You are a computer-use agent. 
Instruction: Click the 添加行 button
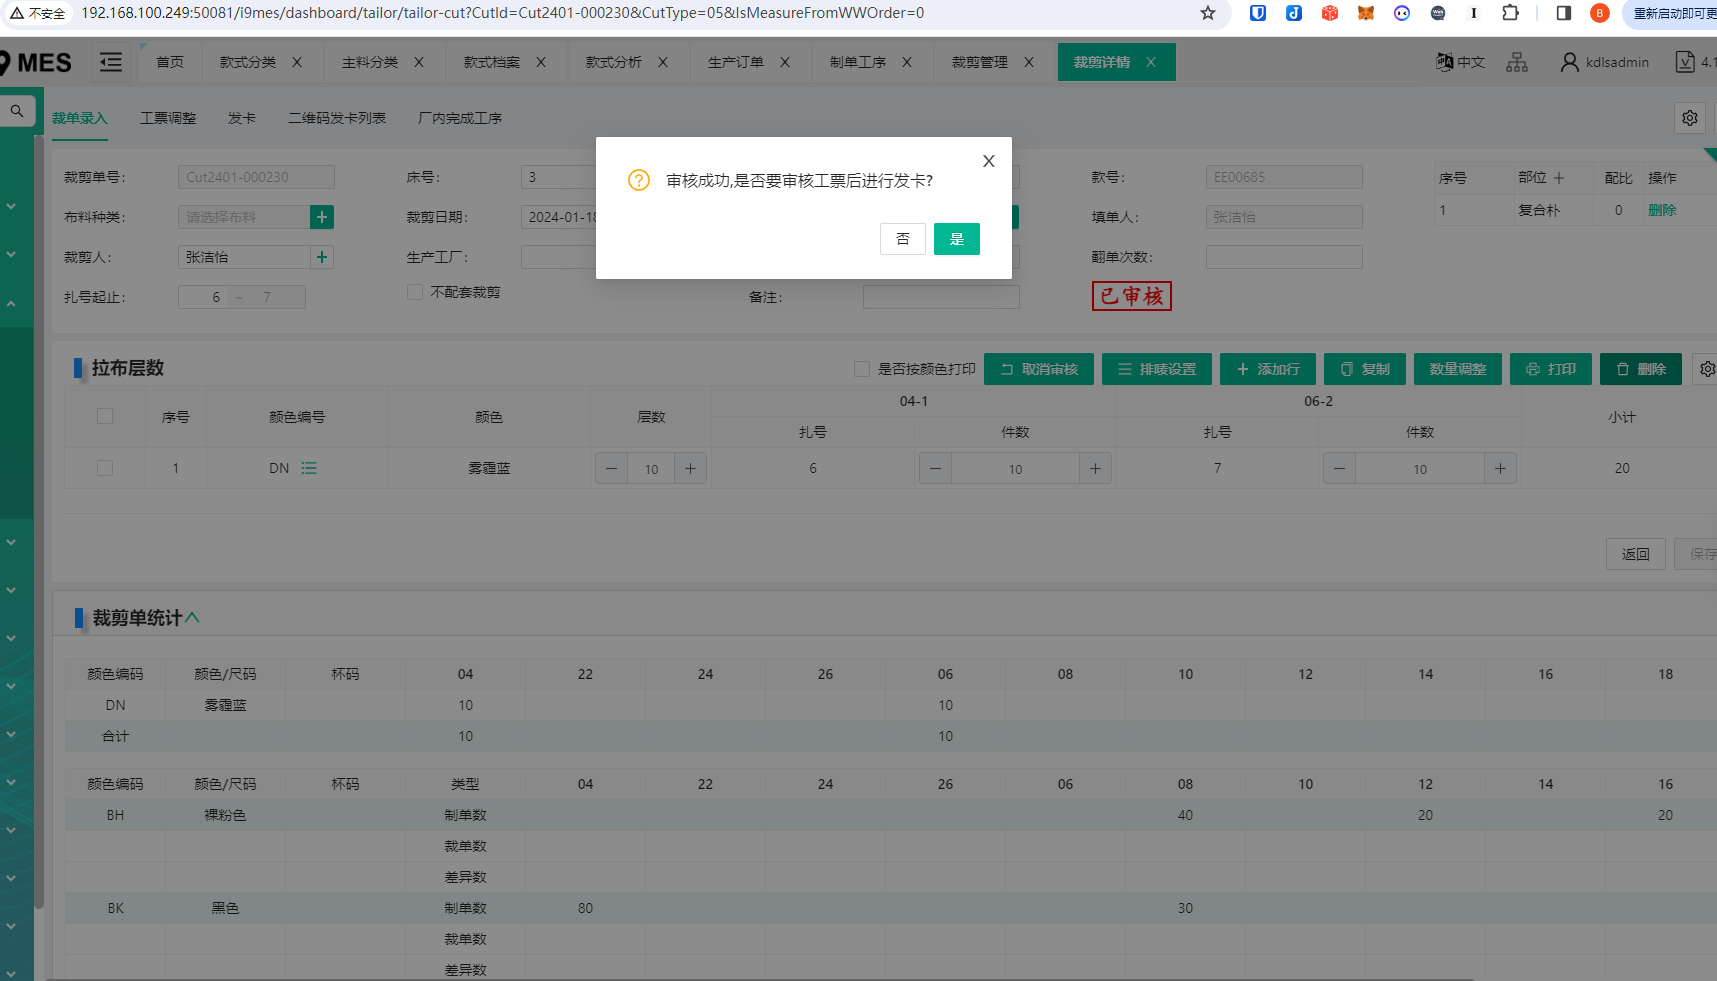[x=1268, y=369]
